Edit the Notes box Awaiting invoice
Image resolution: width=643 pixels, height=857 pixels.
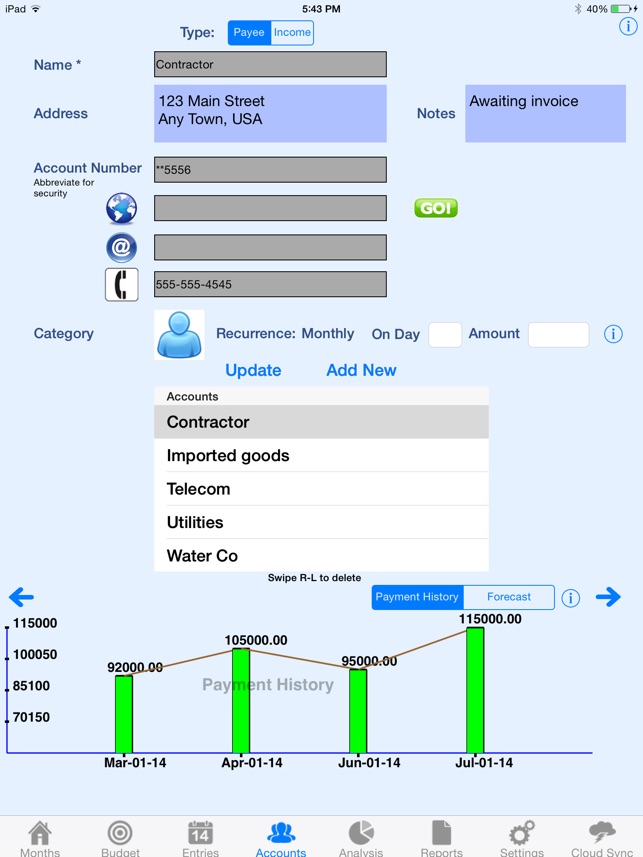point(545,114)
